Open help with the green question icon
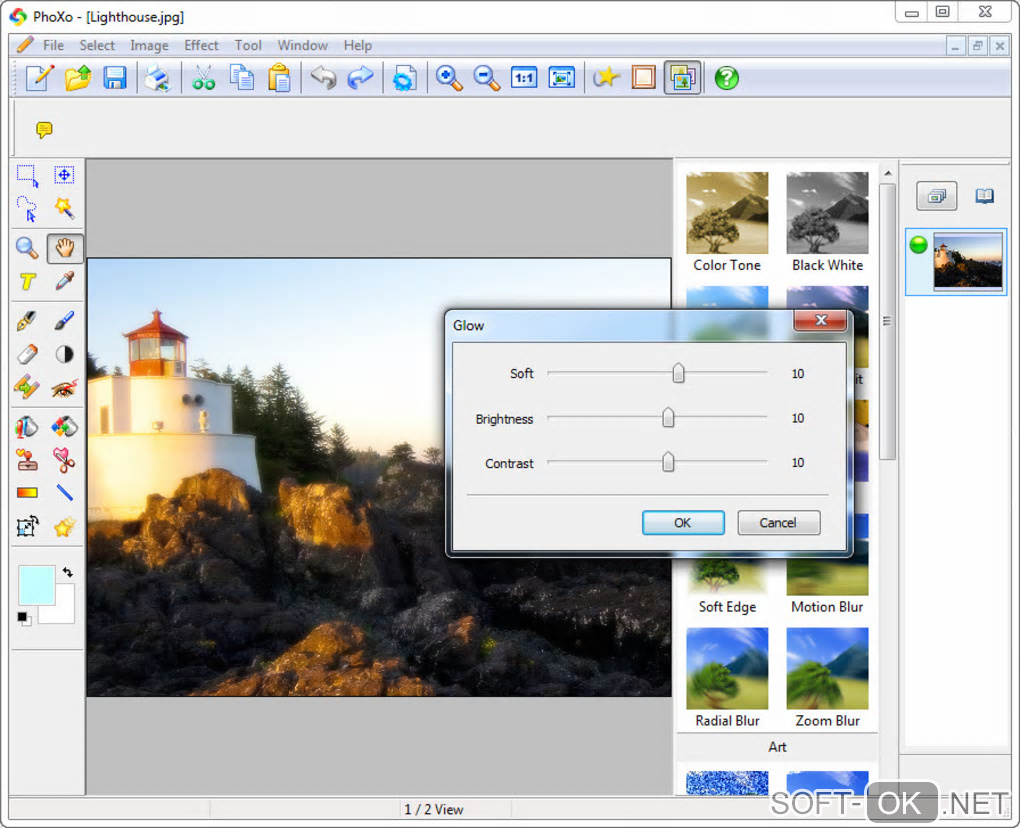The height and width of the screenshot is (828, 1020). click(x=727, y=78)
